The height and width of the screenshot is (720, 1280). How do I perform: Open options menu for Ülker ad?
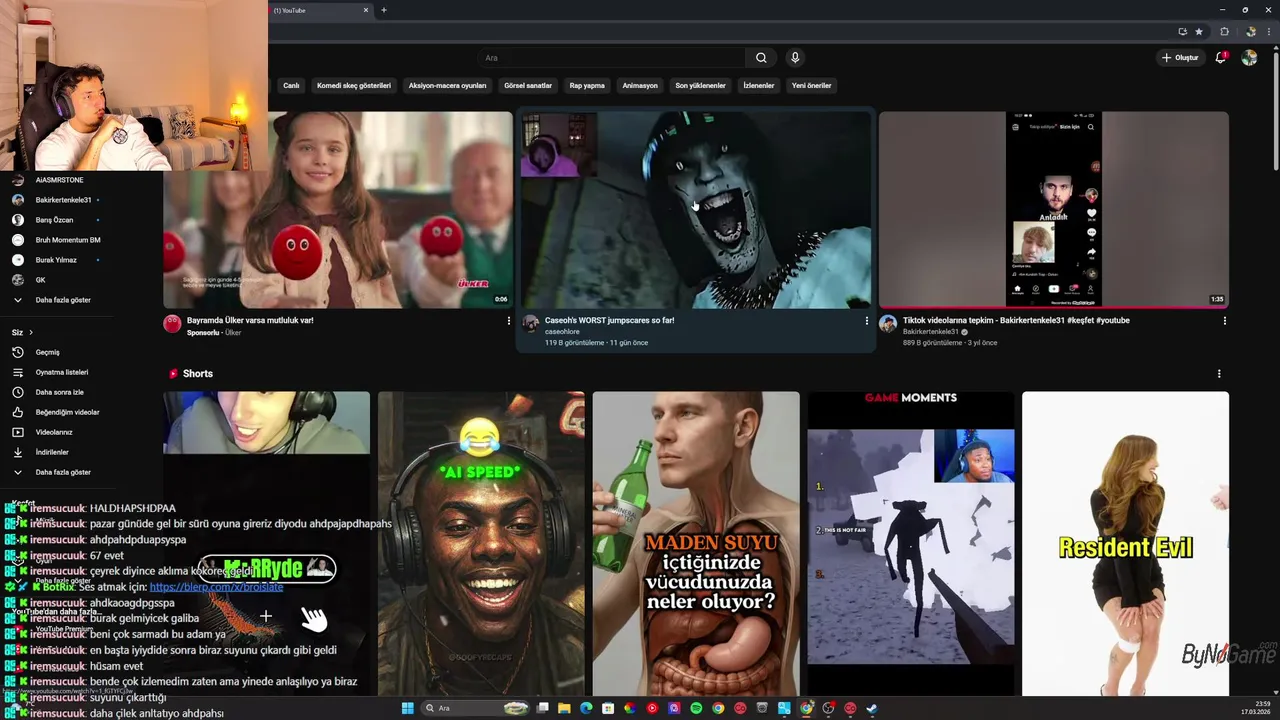[508, 321]
